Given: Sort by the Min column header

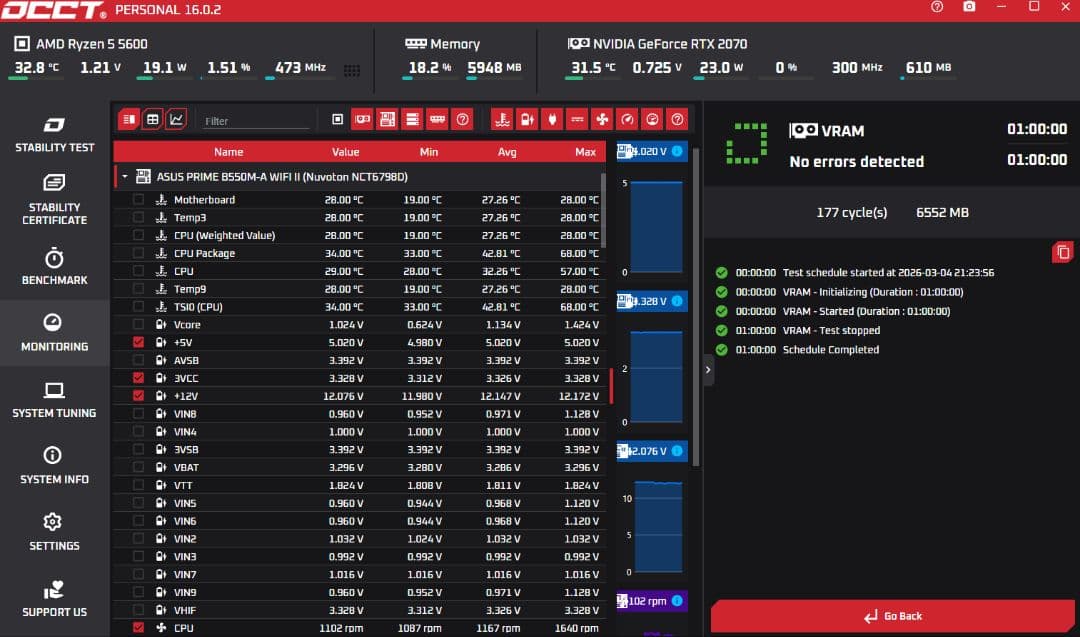Looking at the screenshot, I should [428, 152].
